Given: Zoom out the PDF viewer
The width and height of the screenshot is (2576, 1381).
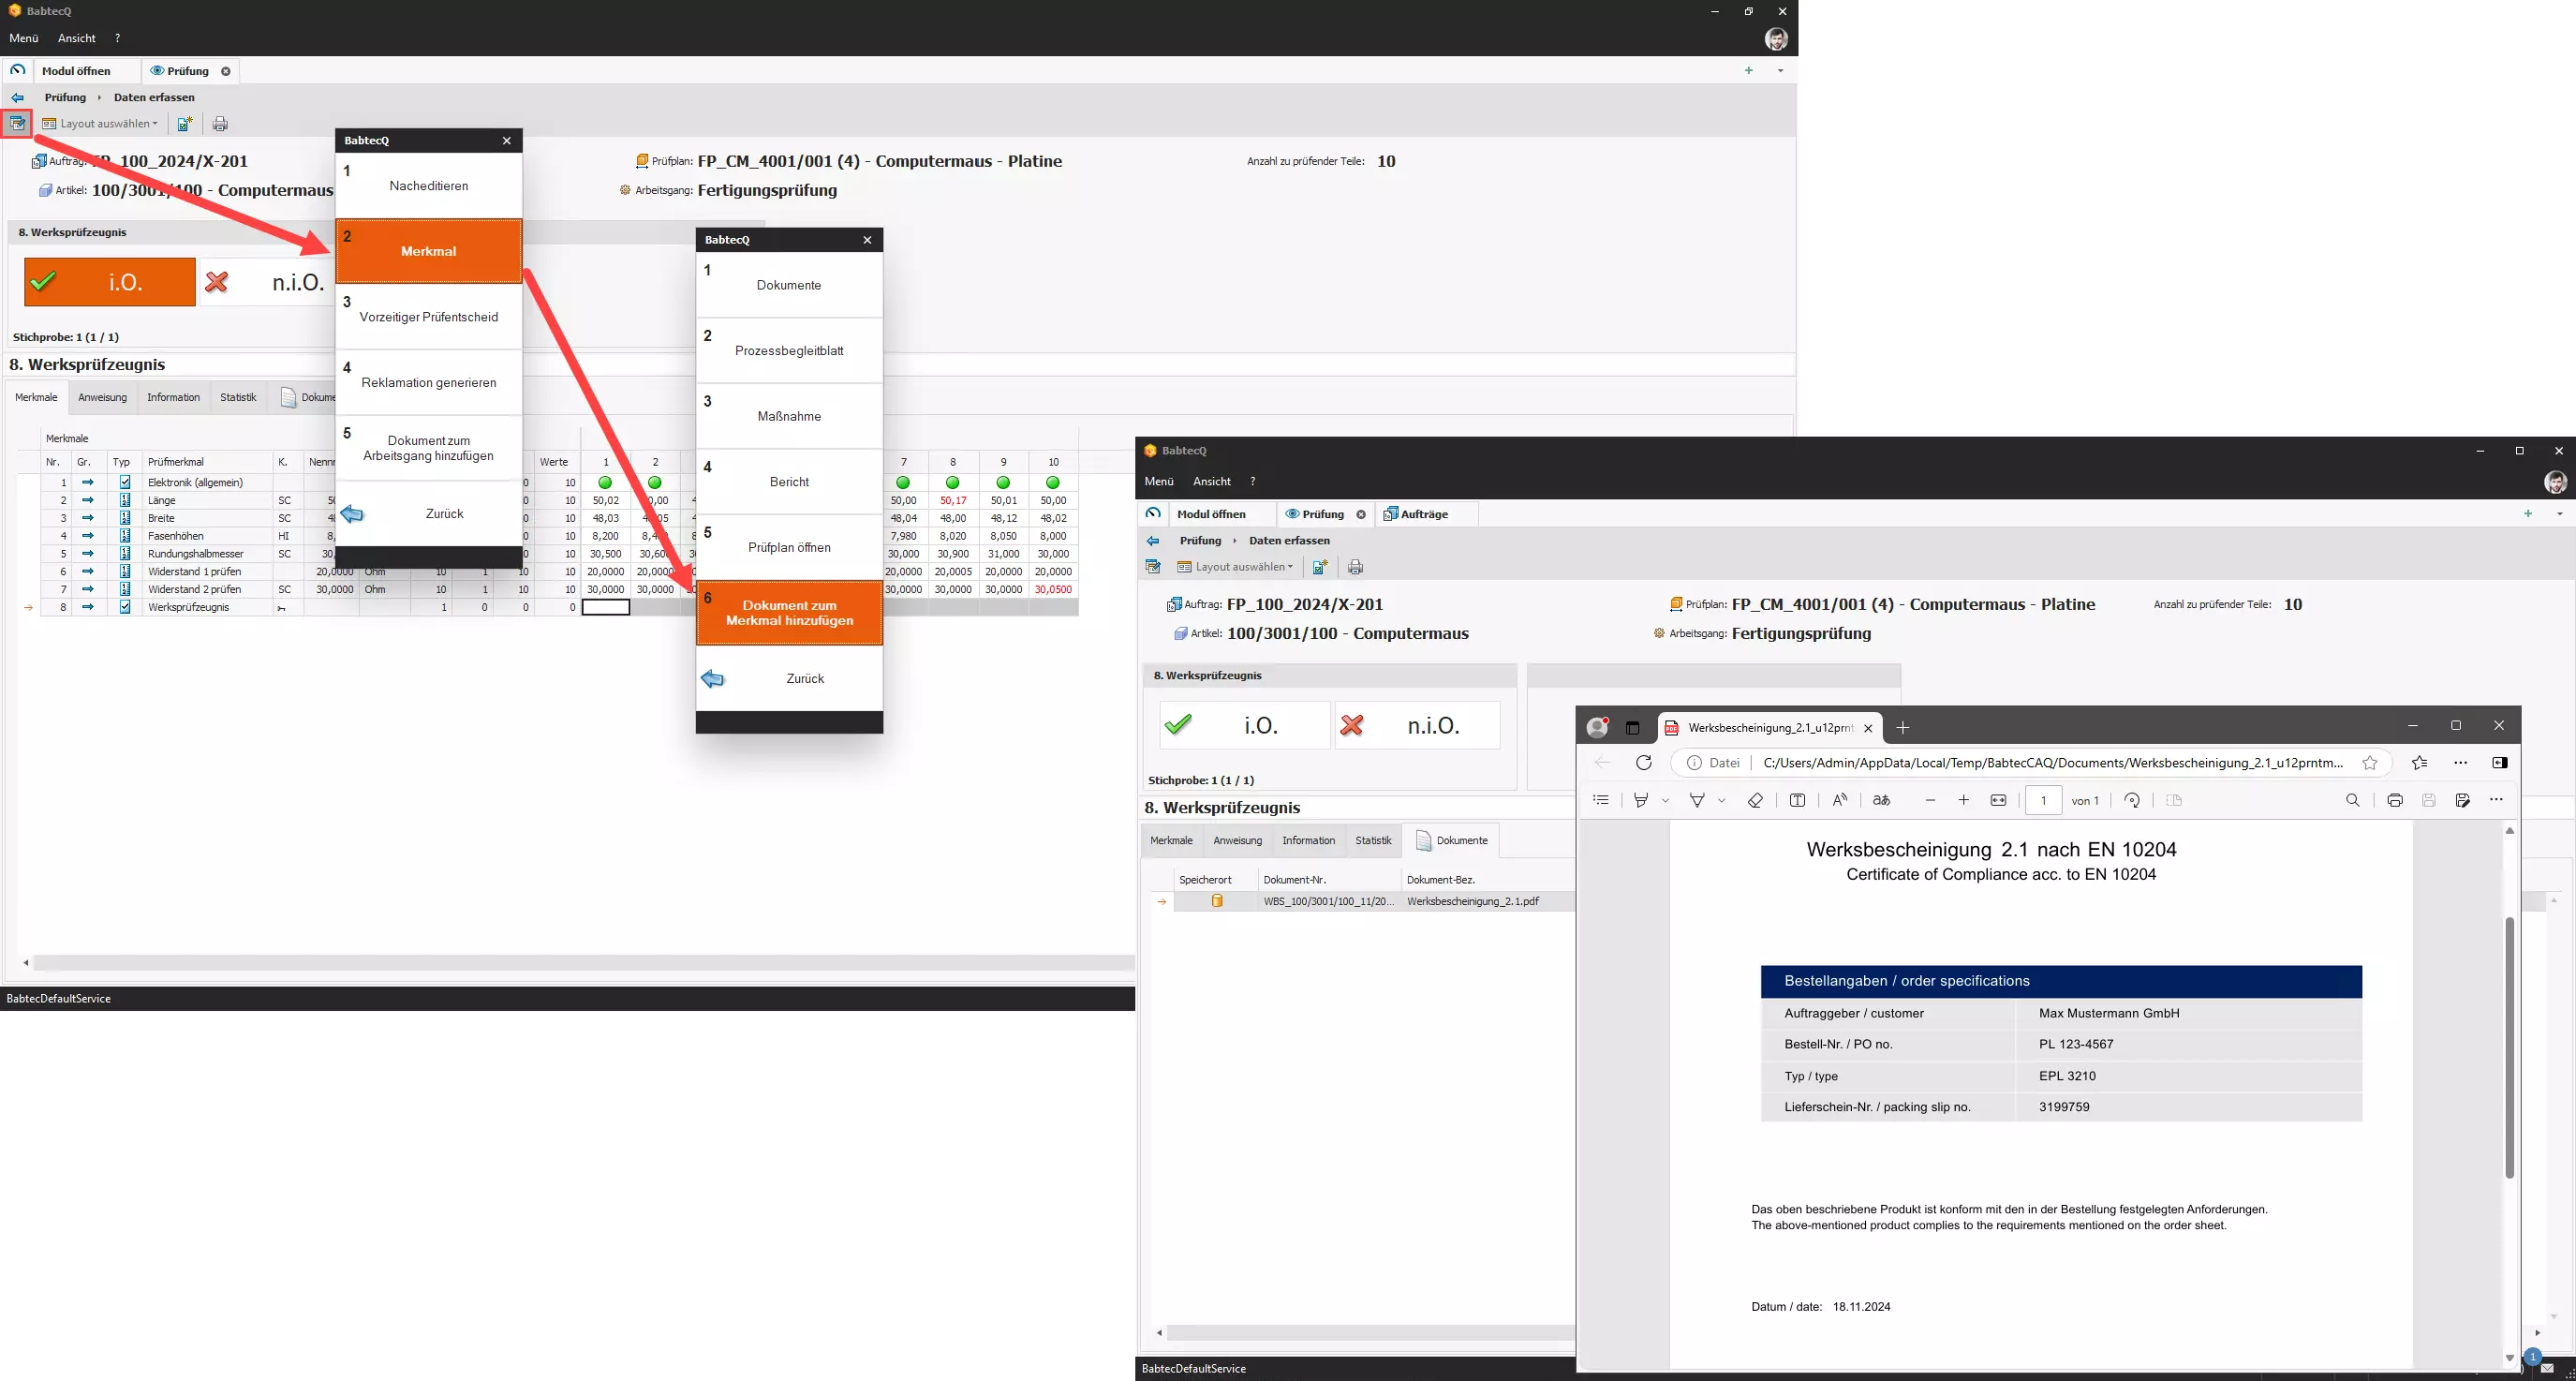Looking at the screenshot, I should coord(1930,800).
